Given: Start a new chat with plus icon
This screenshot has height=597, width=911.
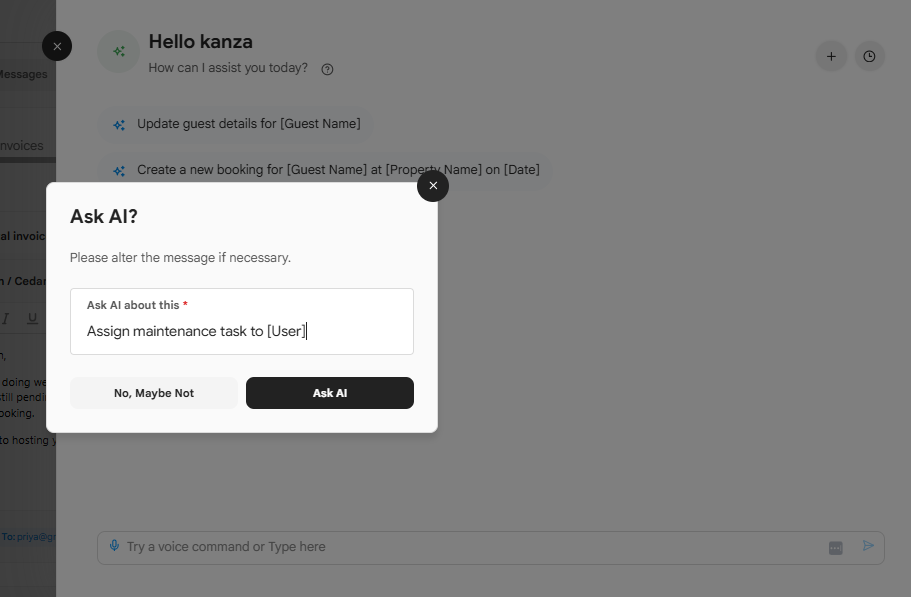Looking at the screenshot, I should [831, 56].
